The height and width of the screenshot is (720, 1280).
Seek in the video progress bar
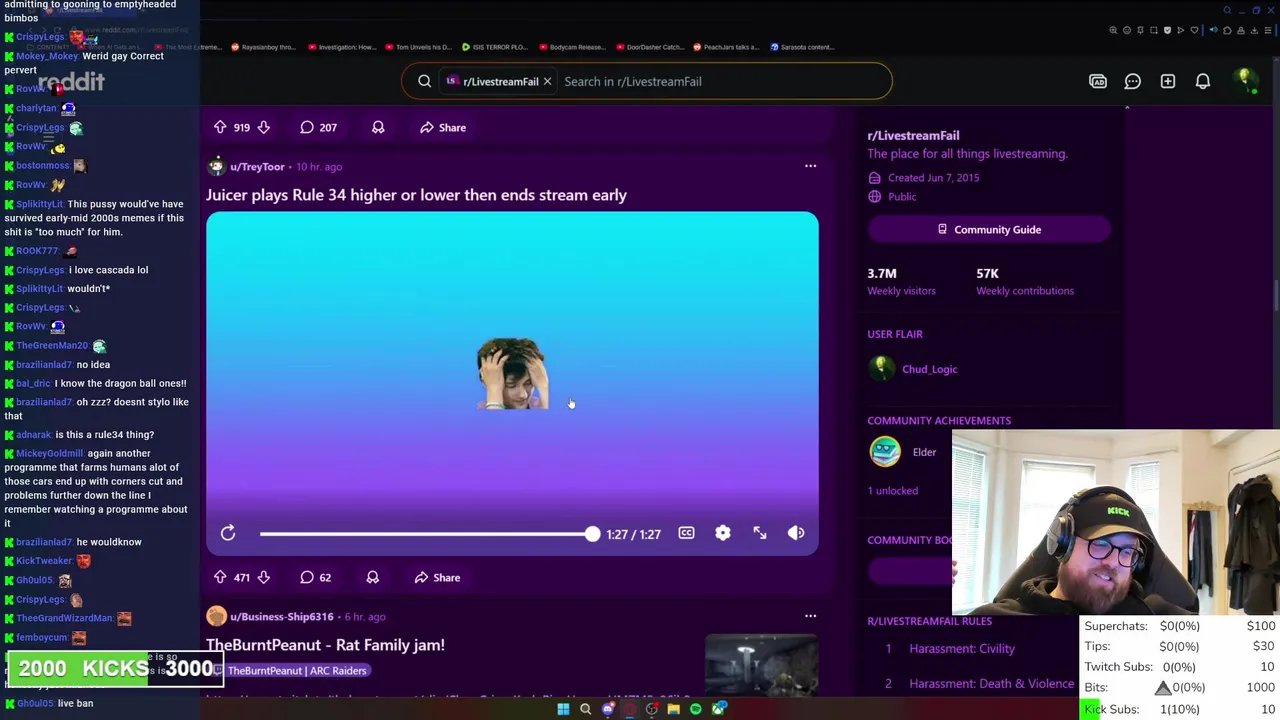coord(428,534)
